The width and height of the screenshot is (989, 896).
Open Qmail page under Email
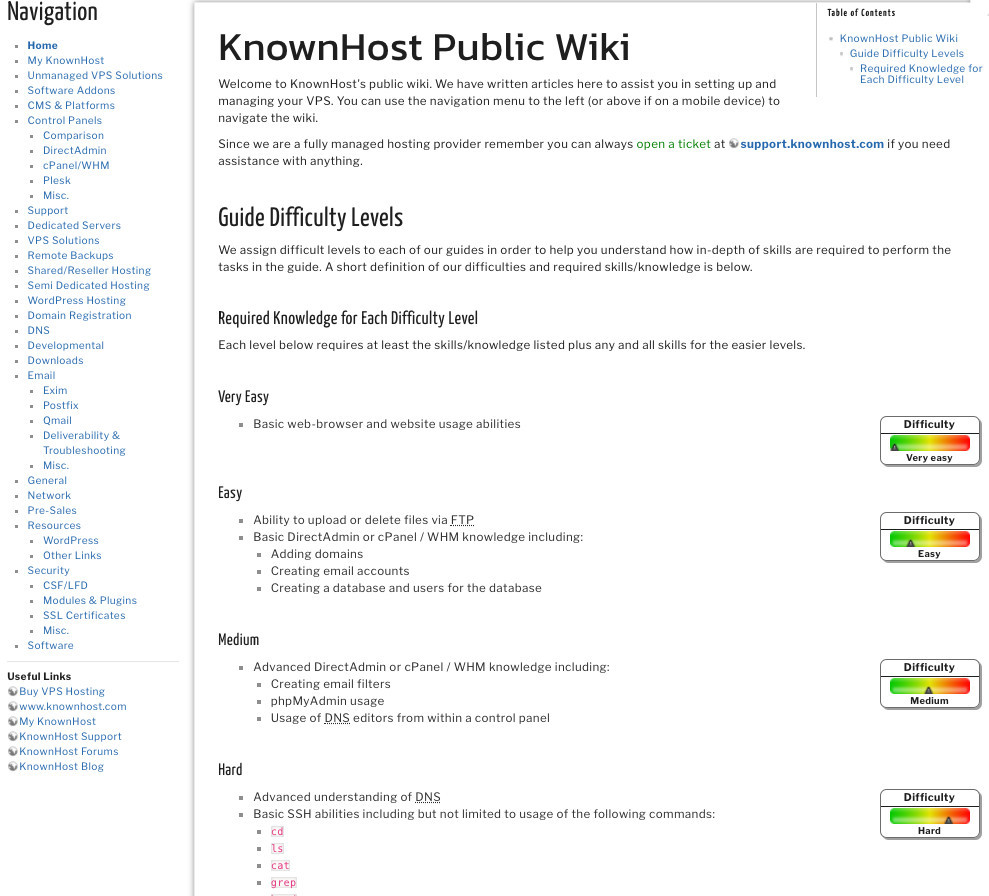click(x=57, y=421)
